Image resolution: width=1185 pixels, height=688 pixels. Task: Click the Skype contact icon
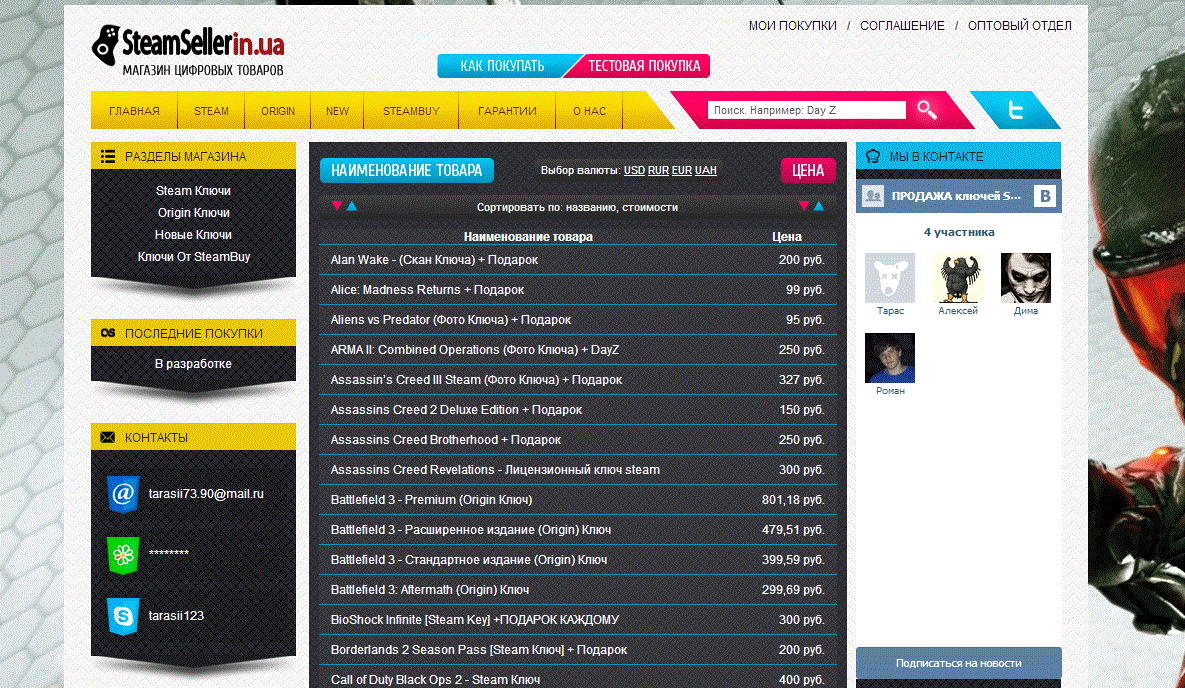[x=122, y=616]
